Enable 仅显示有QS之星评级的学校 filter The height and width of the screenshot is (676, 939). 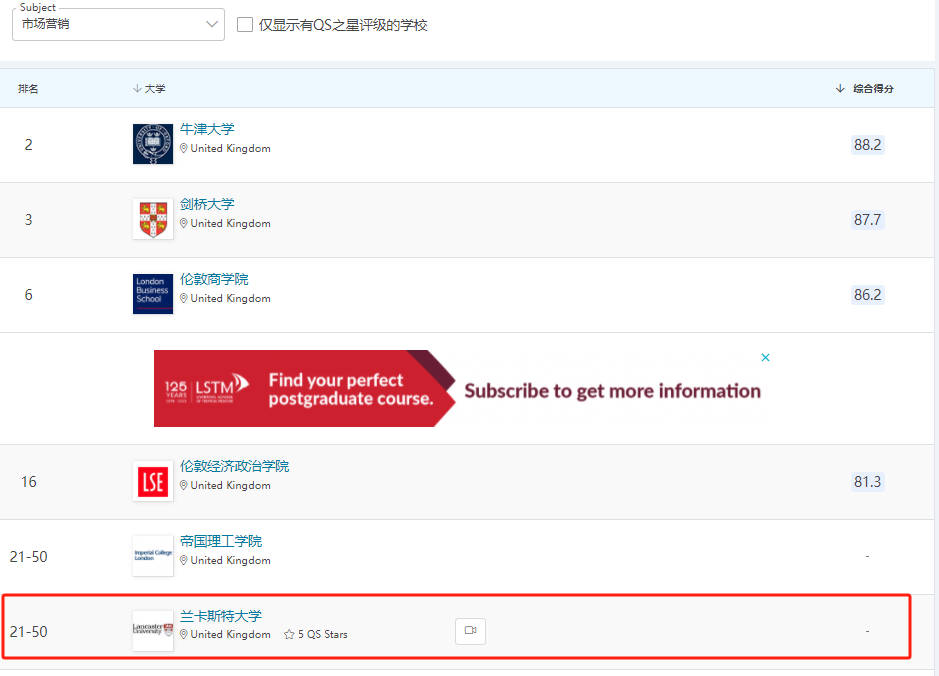pos(245,25)
